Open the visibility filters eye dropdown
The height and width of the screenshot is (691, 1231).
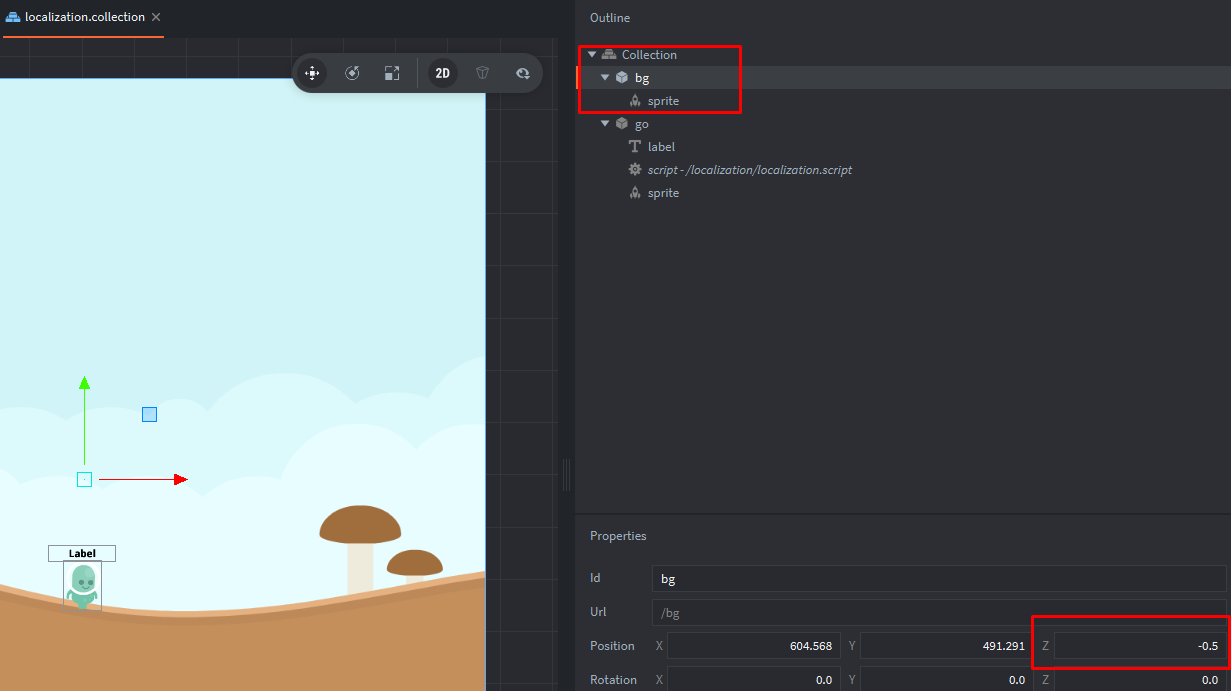click(x=522, y=73)
